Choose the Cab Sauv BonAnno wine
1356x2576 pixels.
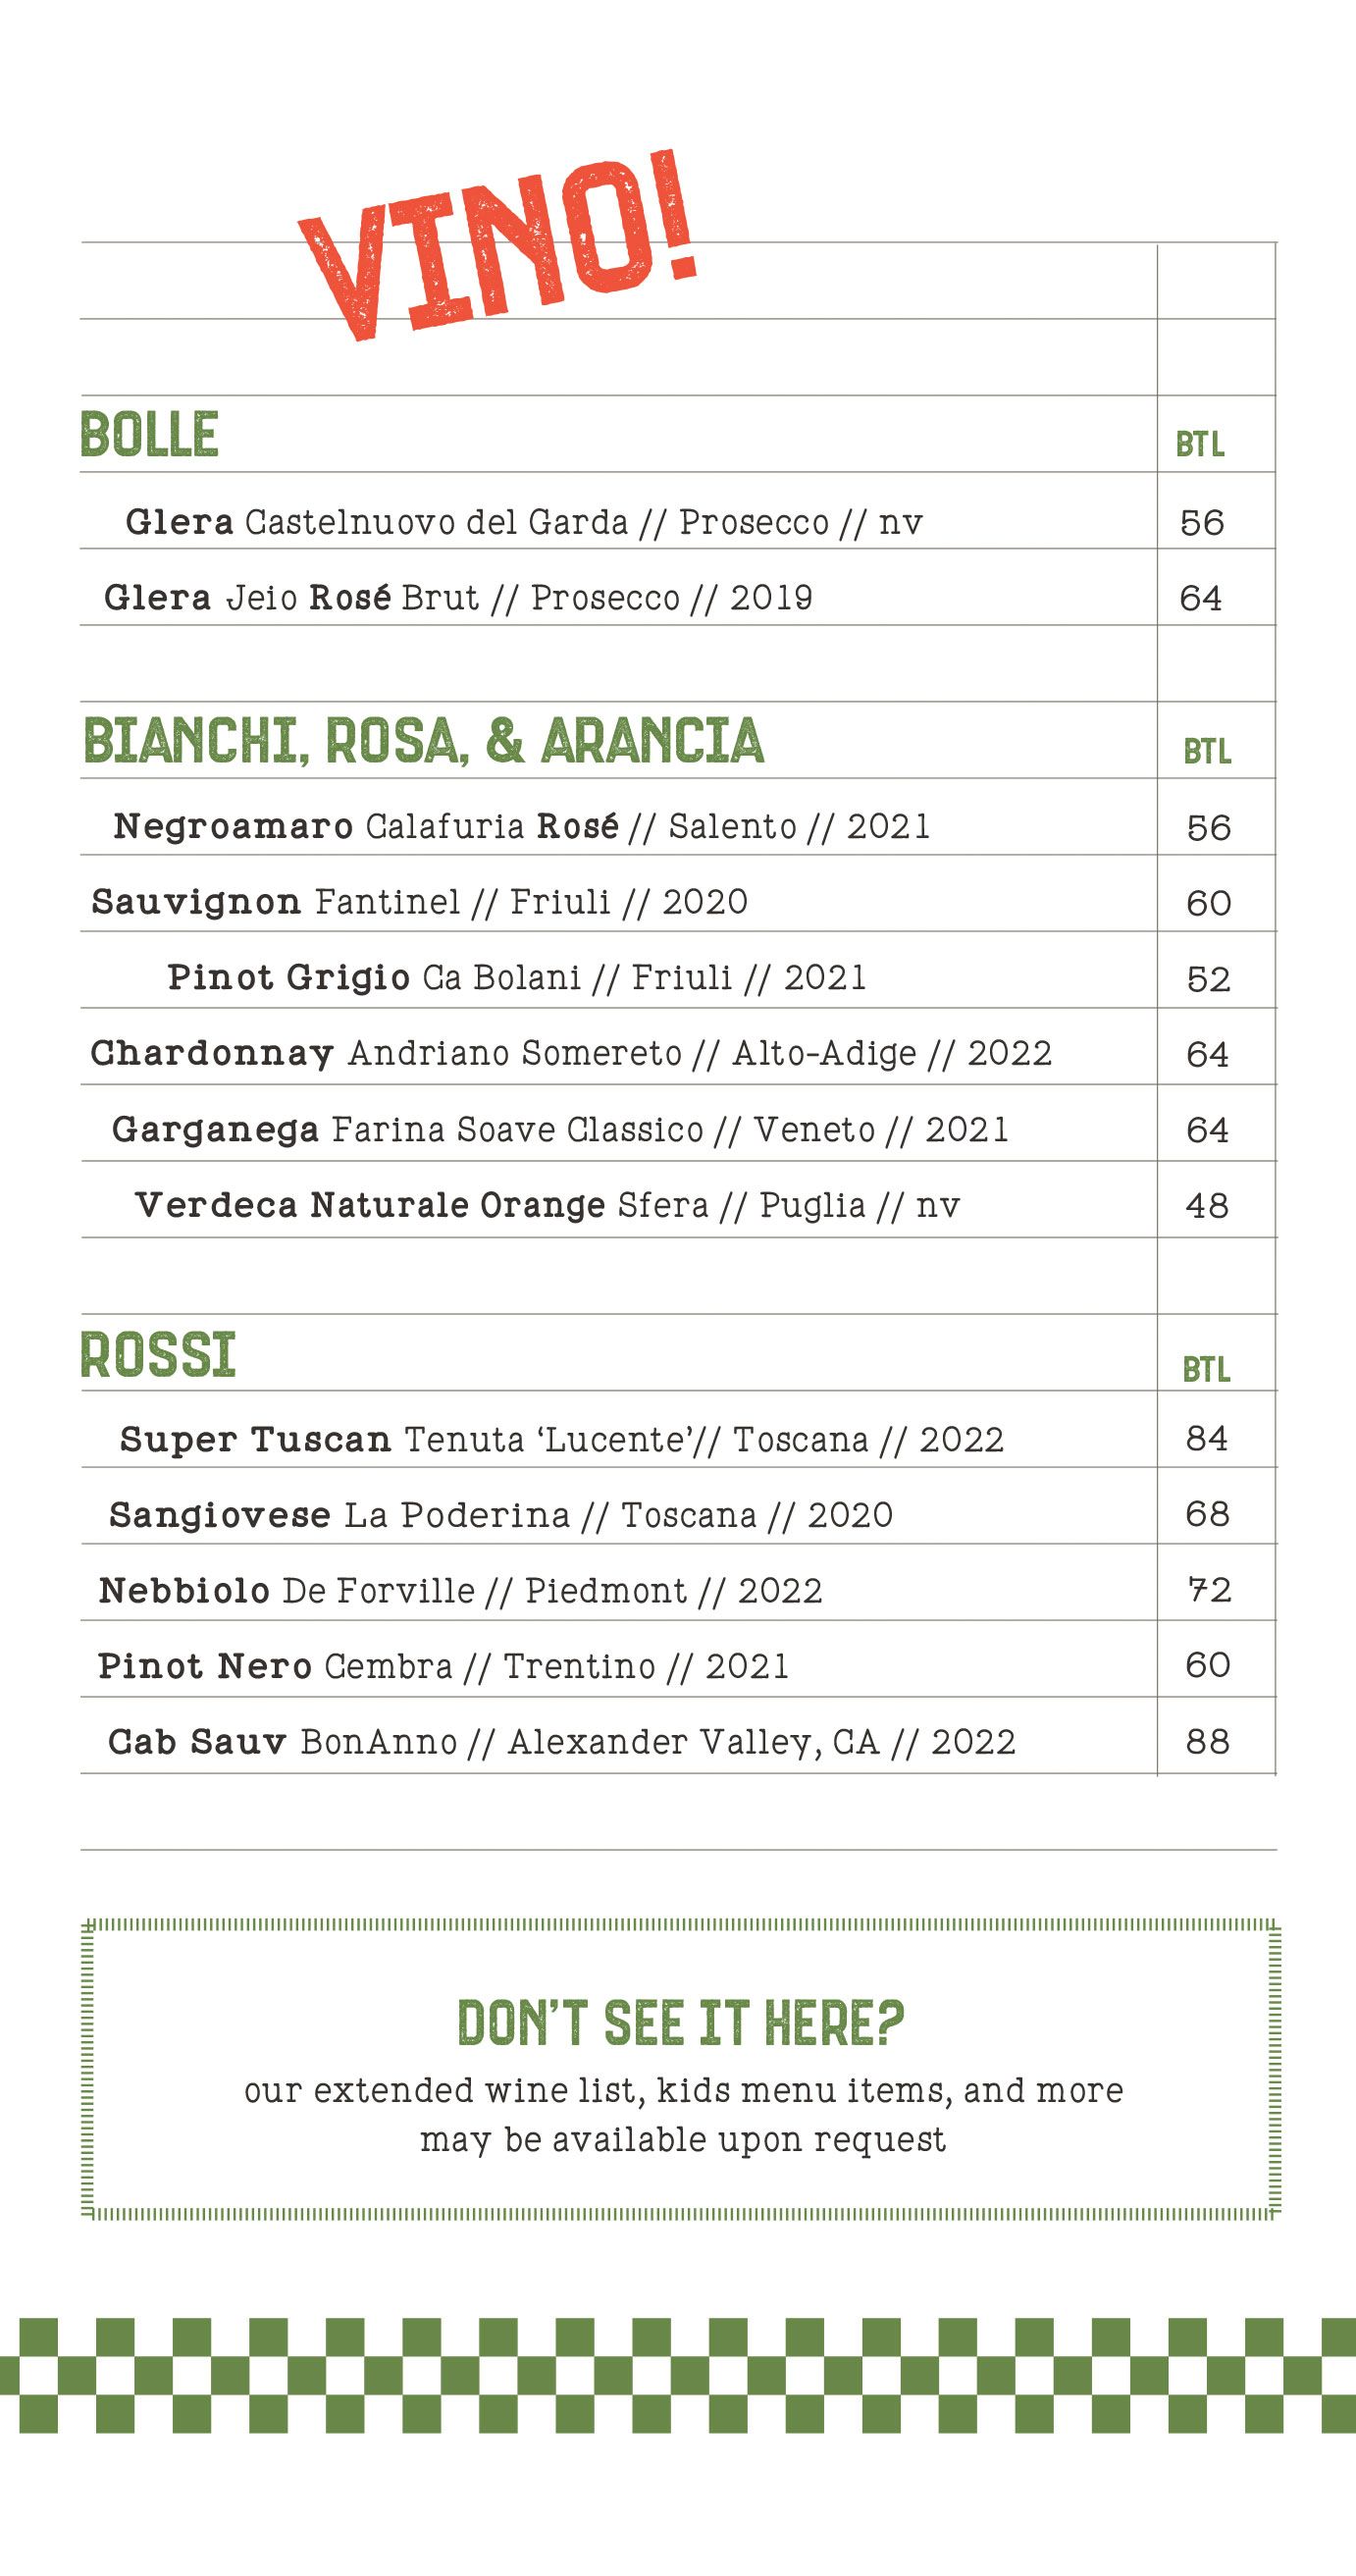click(x=561, y=1743)
